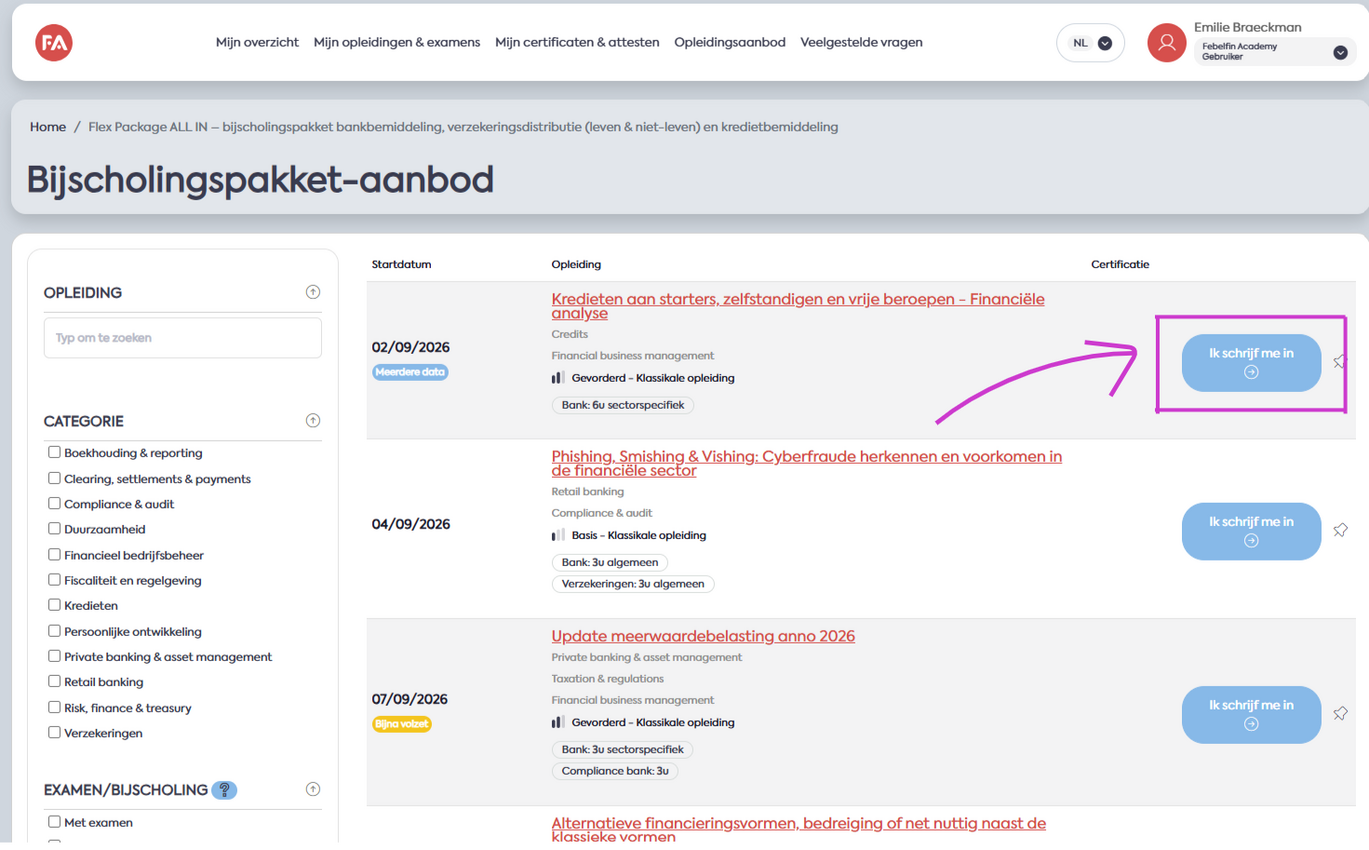Screen dimensions: 1369x850
Task: Enroll in the Kredieten aan starters course
Action: tap(1251, 362)
